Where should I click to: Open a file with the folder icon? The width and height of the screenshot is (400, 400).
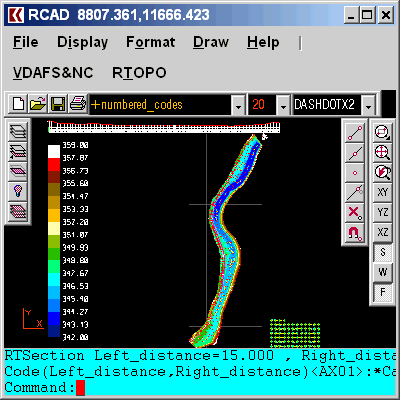tap(38, 104)
